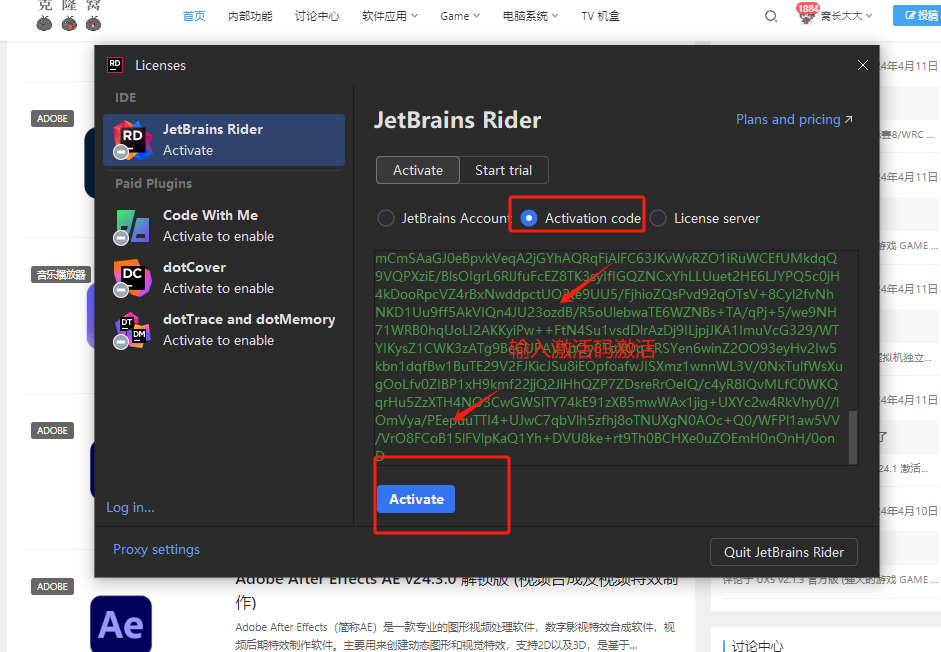This screenshot has height=652, width=941.
Task: Open the website search magnifier icon
Action: pyautogui.click(x=771, y=16)
